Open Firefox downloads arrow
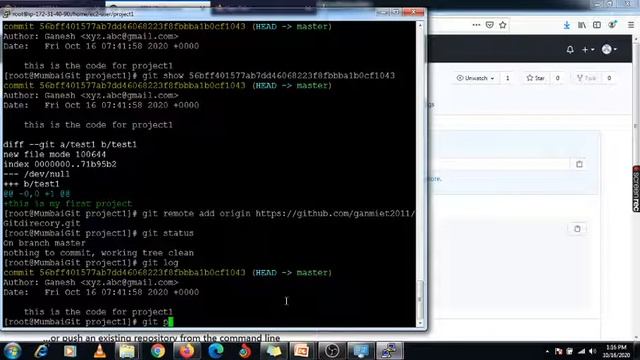Viewport: 640px width, 360px height. point(567,25)
